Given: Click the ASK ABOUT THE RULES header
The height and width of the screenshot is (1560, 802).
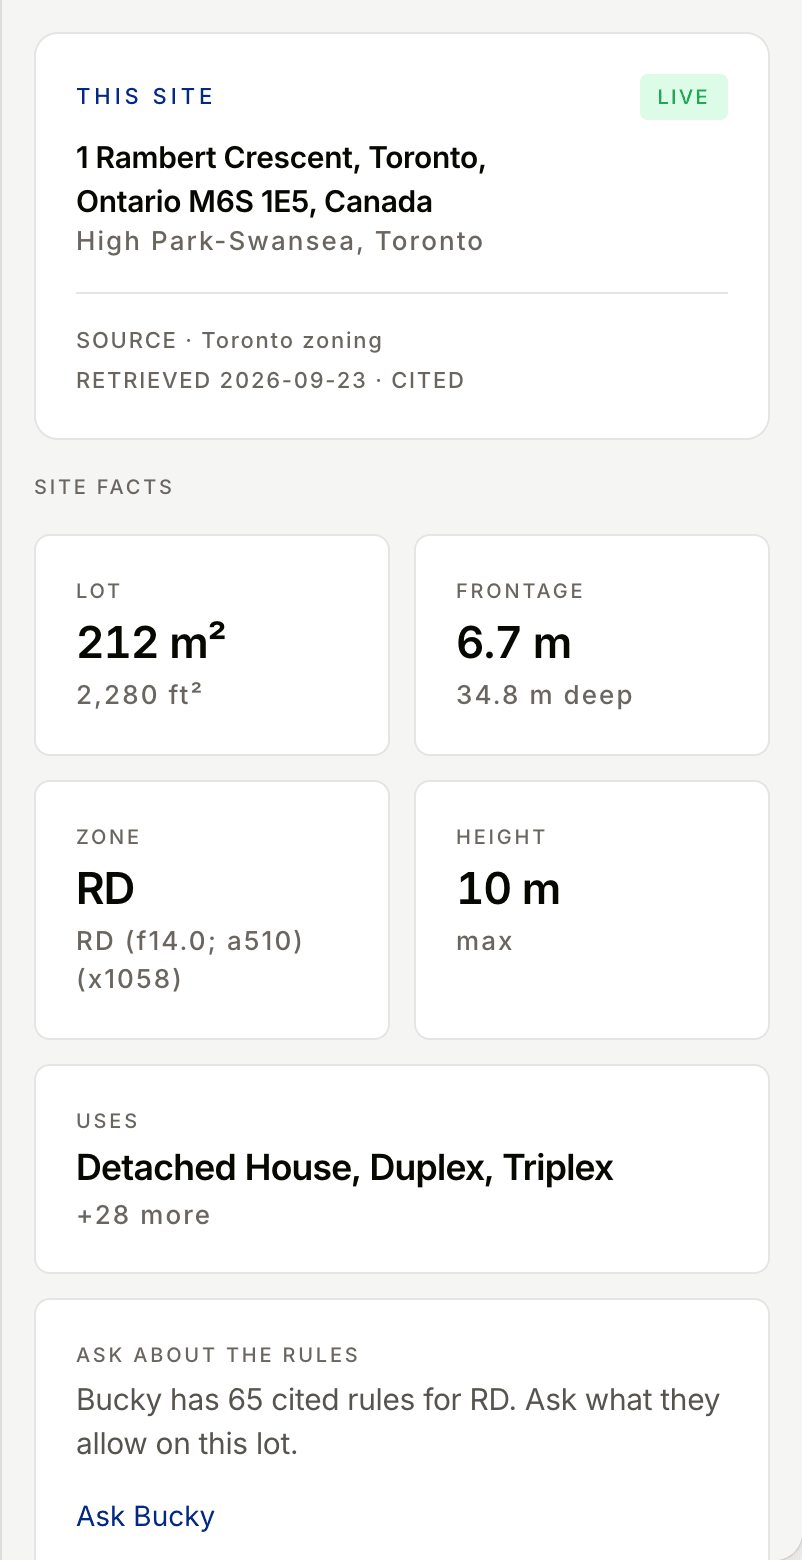Looking at the screenshot, I should click(x=217, y=1355).
